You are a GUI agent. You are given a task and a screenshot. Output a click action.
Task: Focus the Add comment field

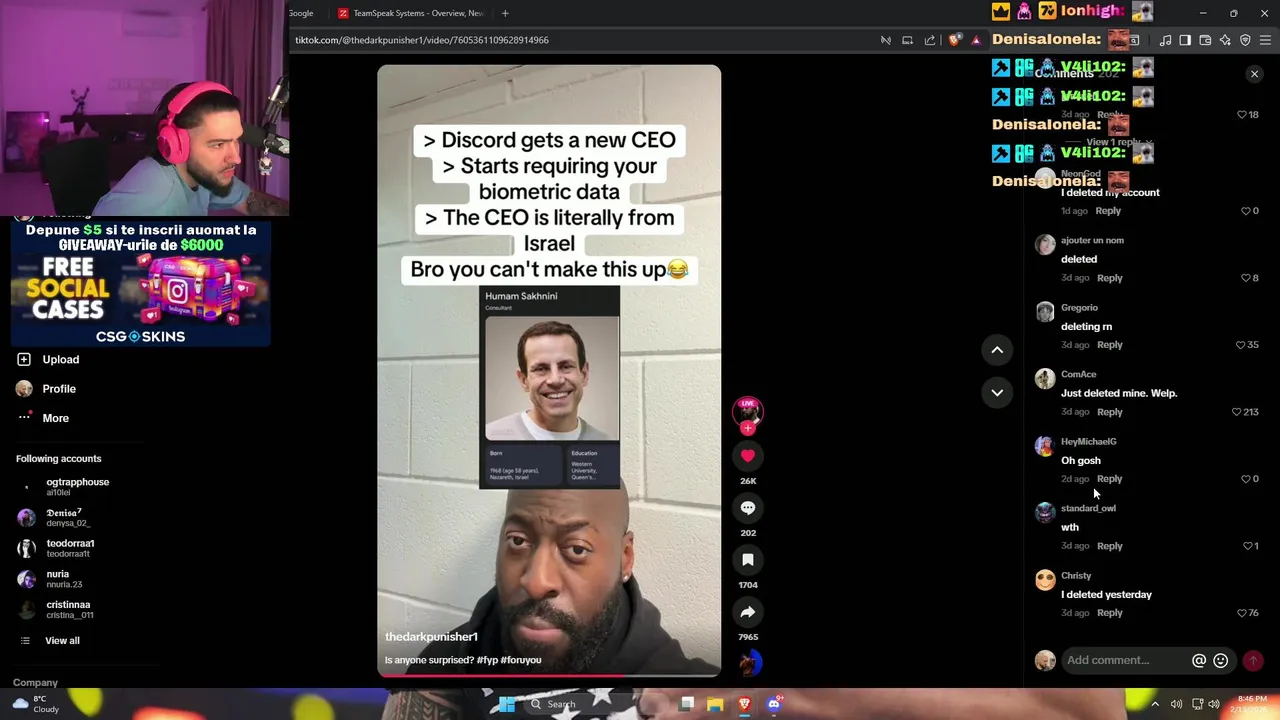pos(1125,660)
